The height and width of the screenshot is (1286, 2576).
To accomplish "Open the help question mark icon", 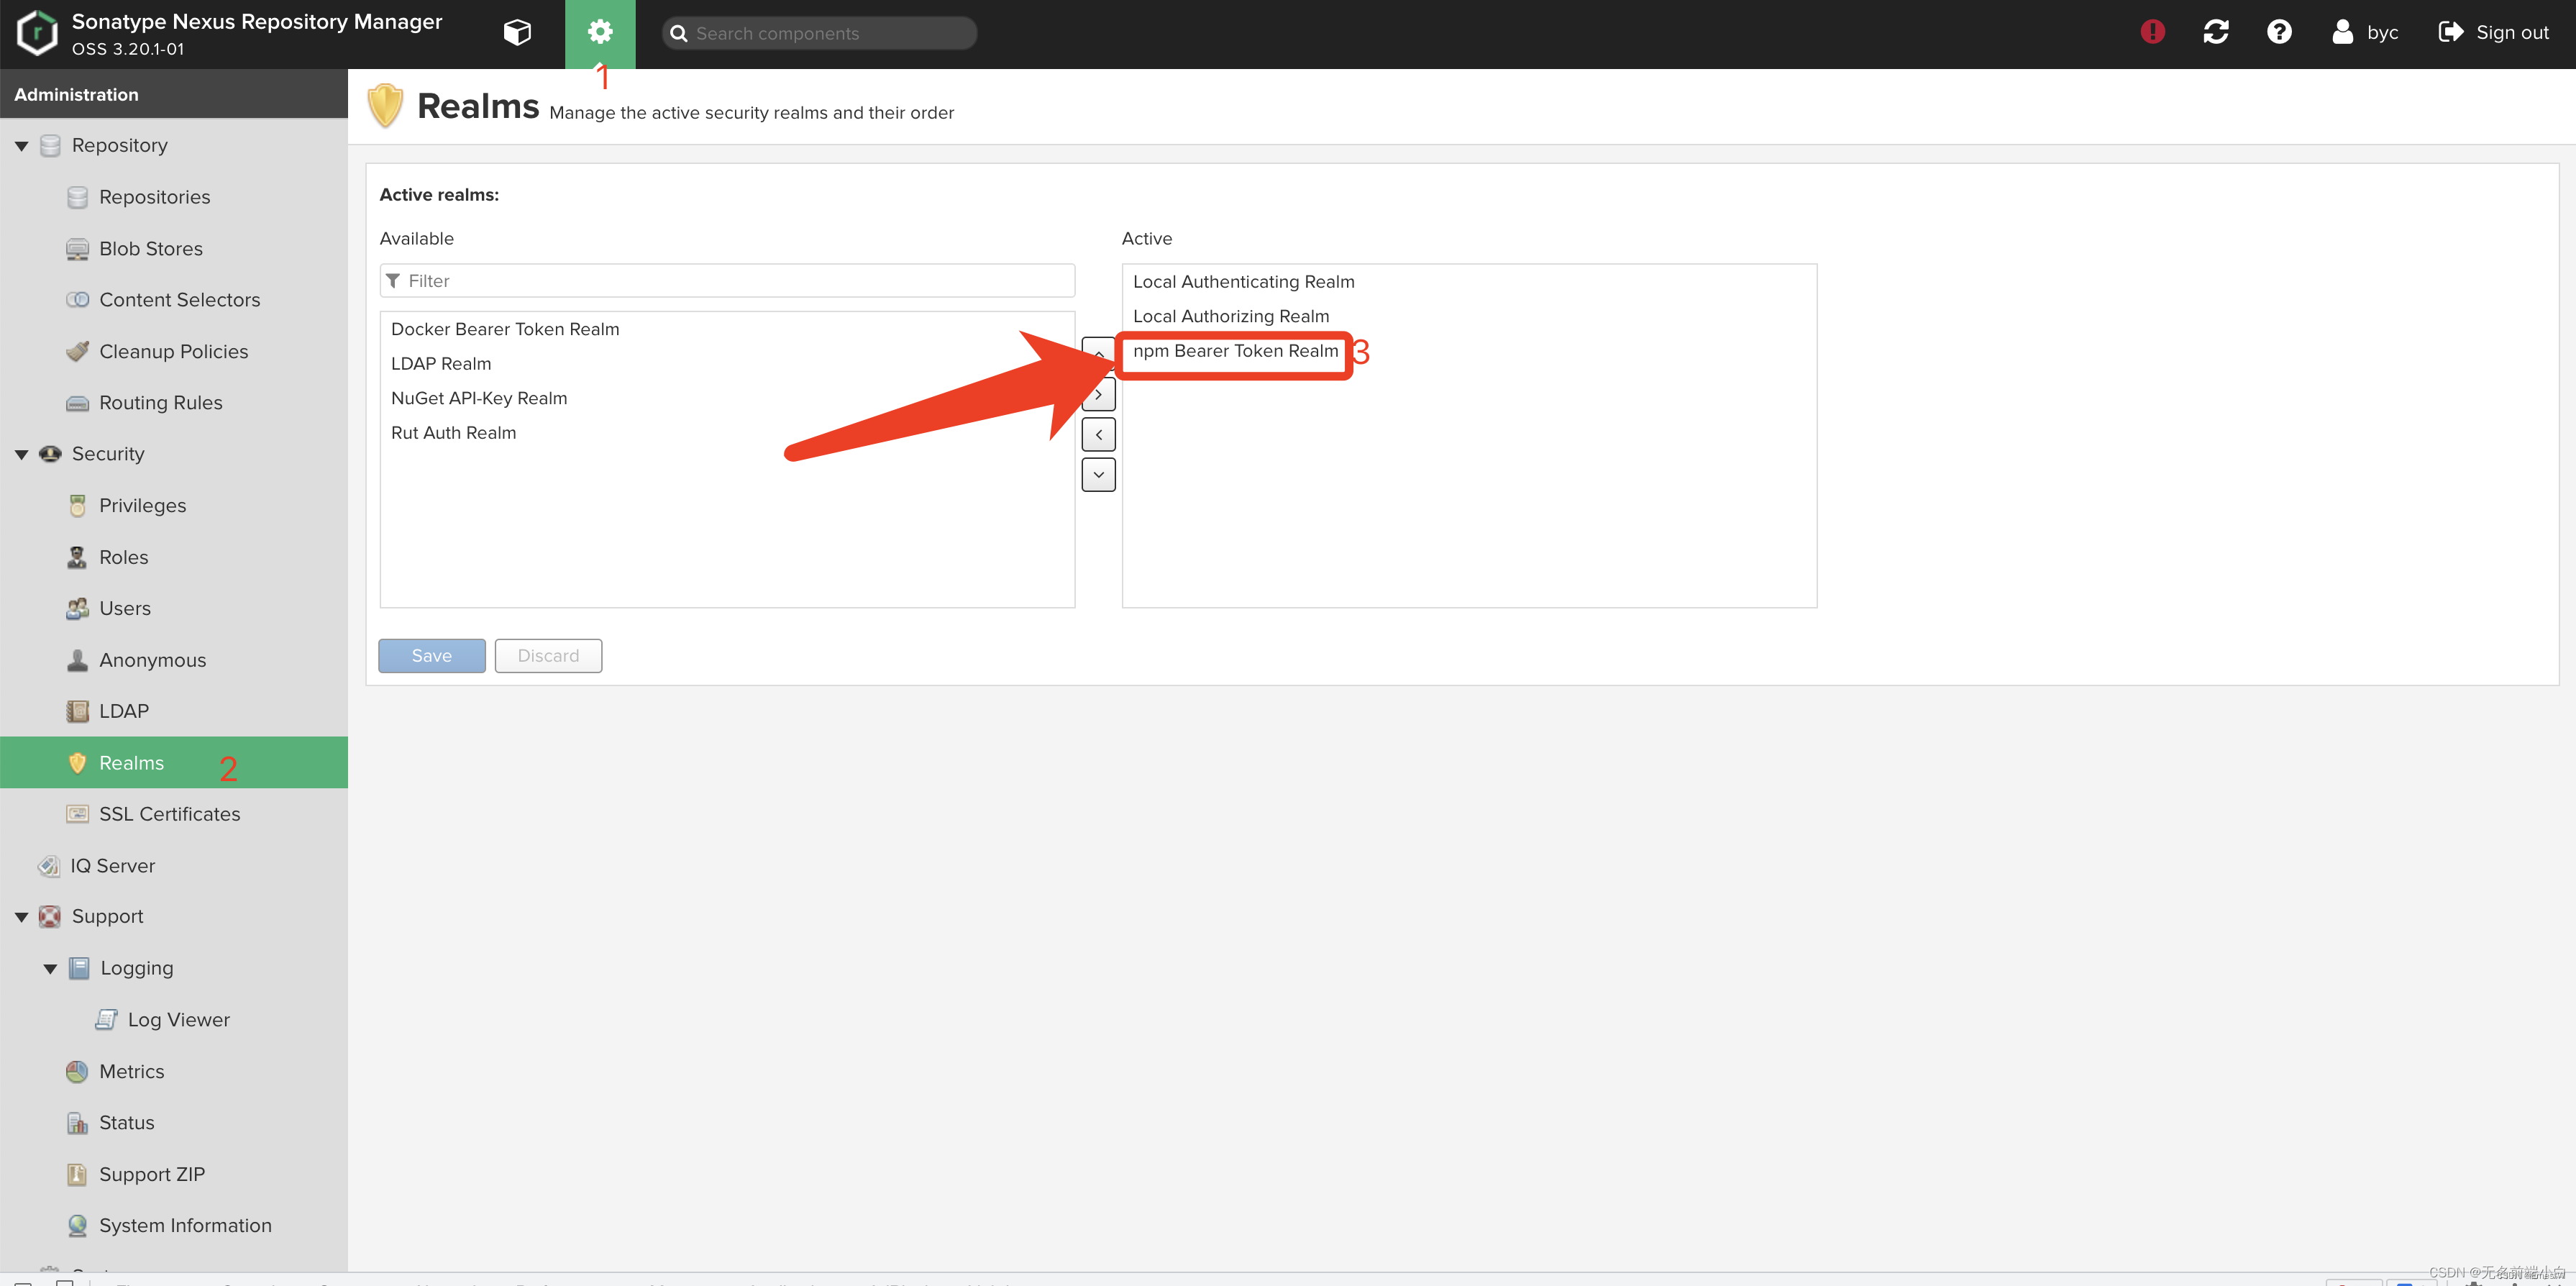I will 2278,32.
